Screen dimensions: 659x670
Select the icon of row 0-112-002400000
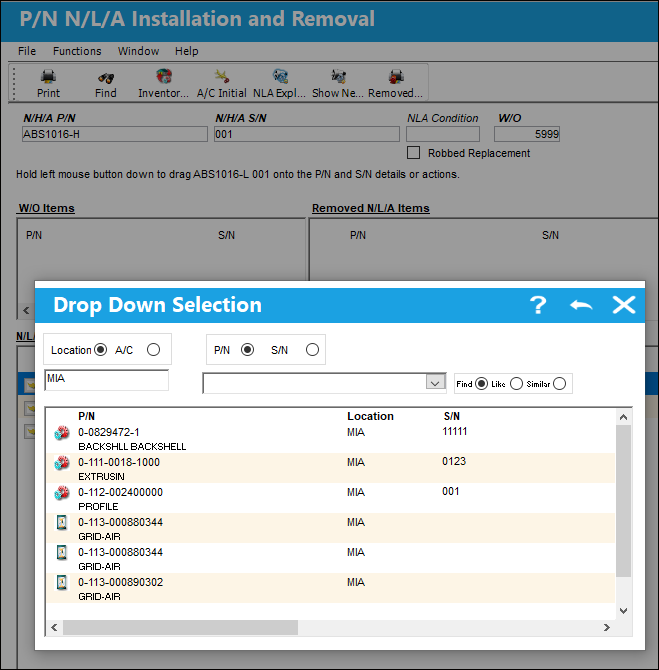[x=62, y=493]
